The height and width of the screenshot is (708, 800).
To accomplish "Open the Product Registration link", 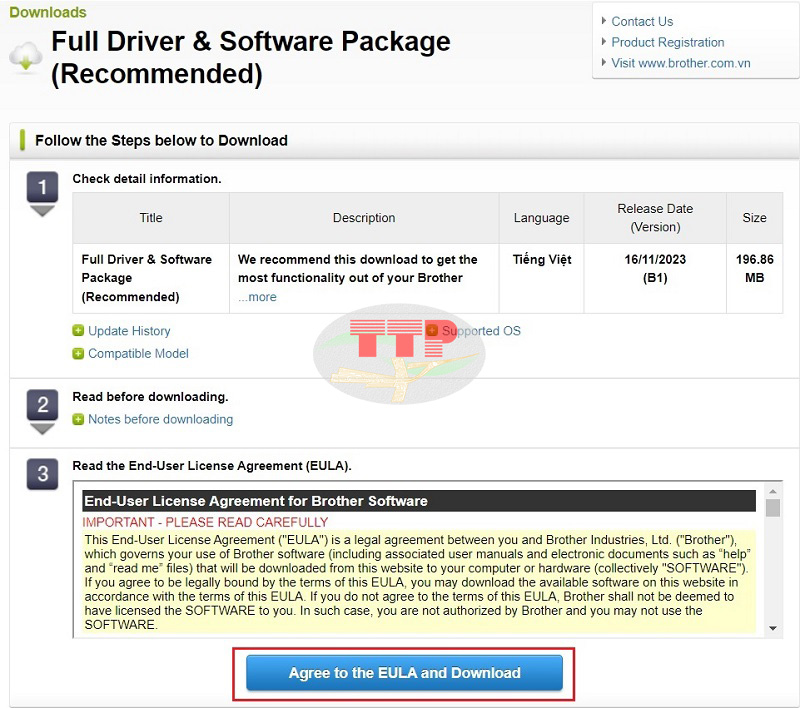I will click(x=667, y=42).
